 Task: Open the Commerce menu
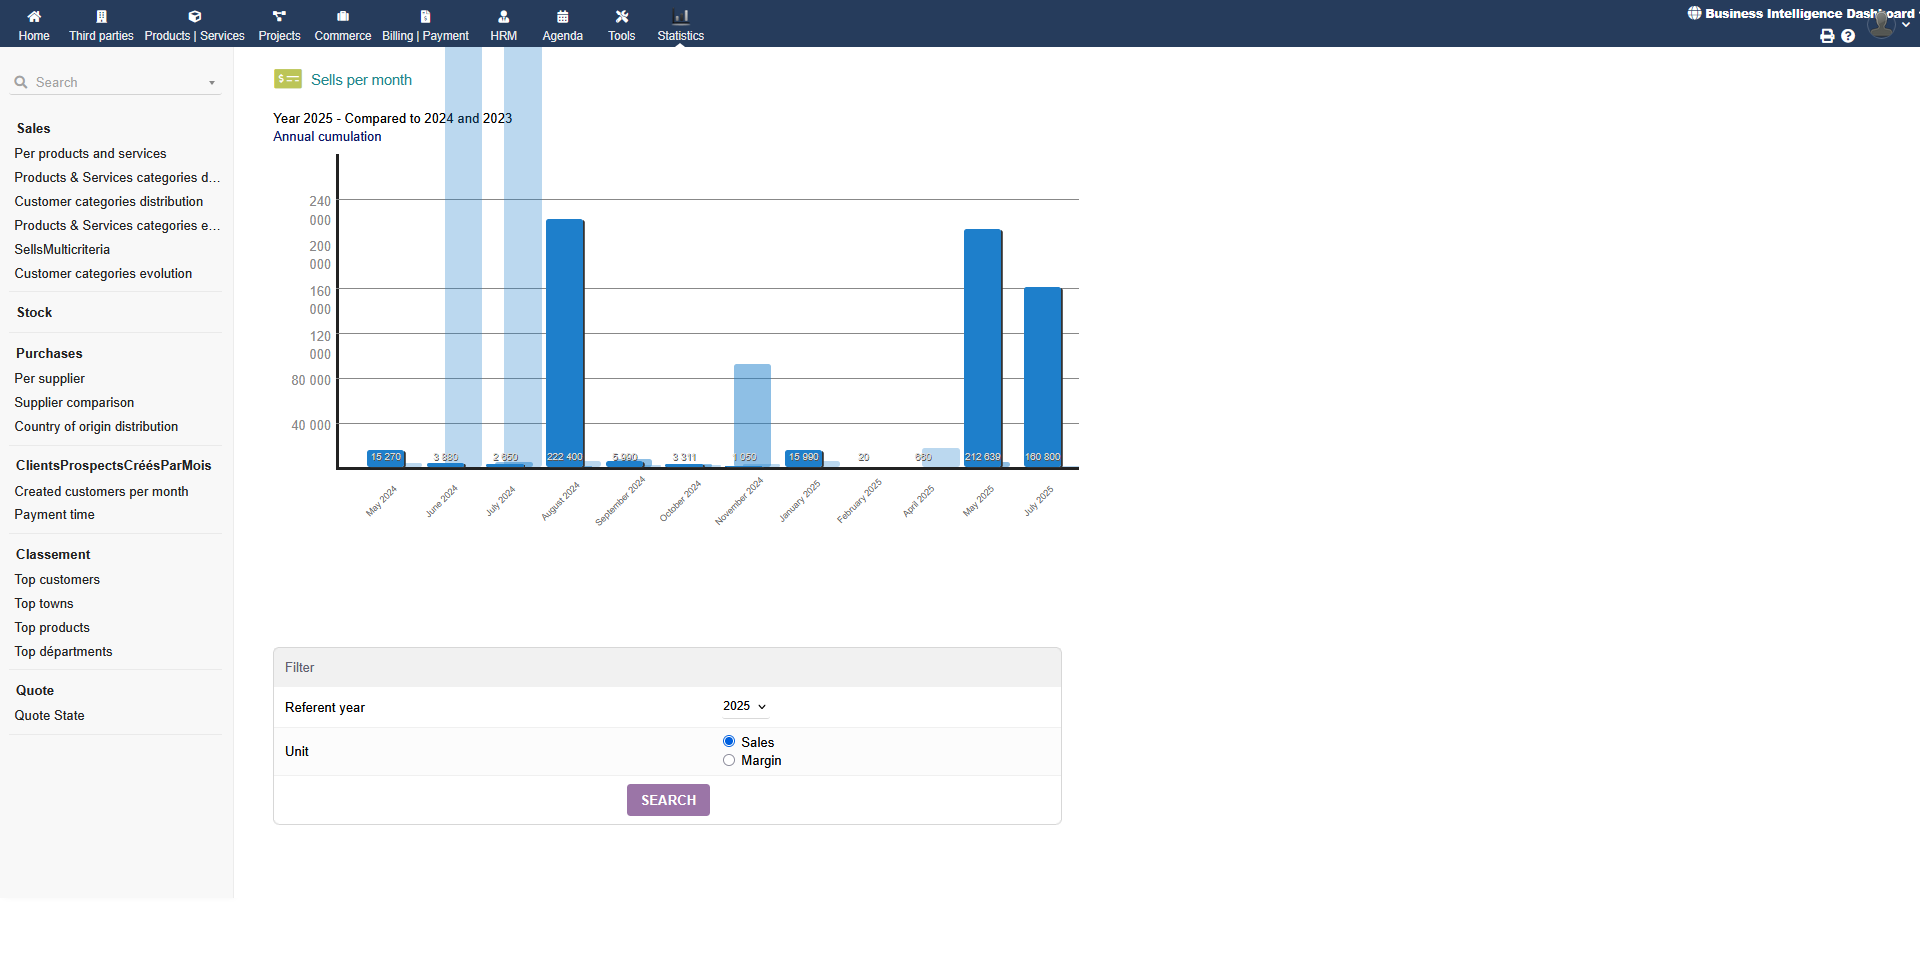[342, 25]
